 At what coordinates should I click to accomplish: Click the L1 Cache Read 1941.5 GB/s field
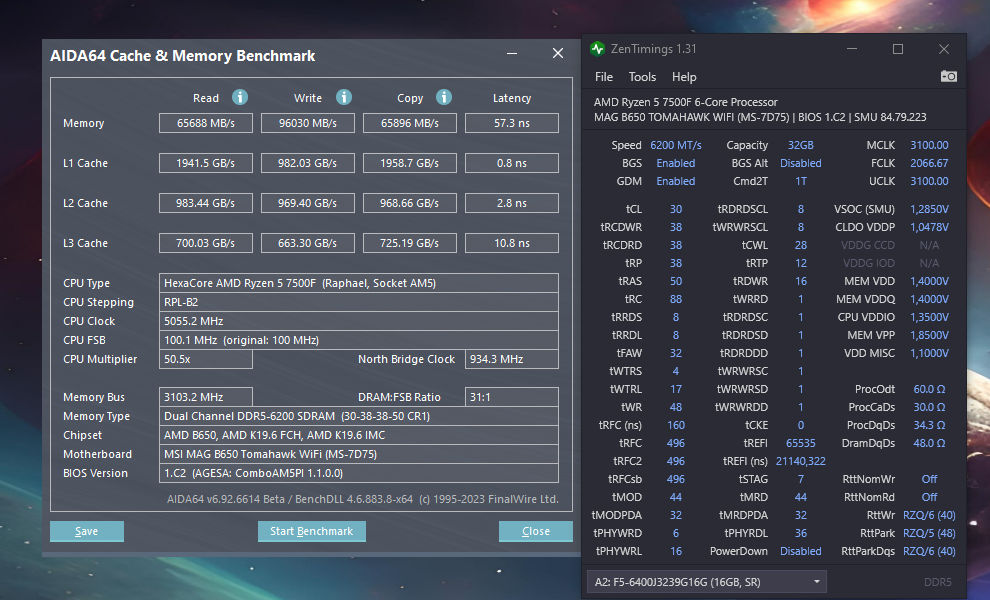pos(206,163)
